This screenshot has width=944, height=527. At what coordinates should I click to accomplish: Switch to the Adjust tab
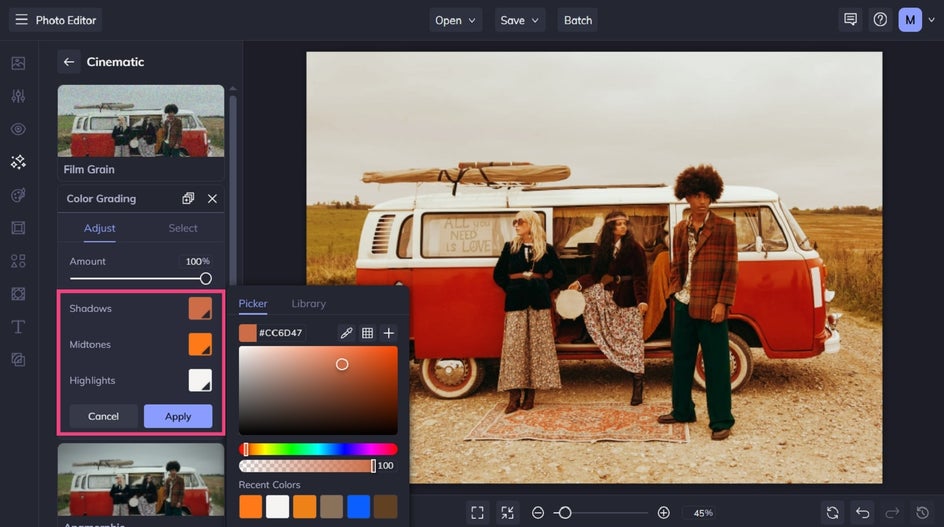99,228
